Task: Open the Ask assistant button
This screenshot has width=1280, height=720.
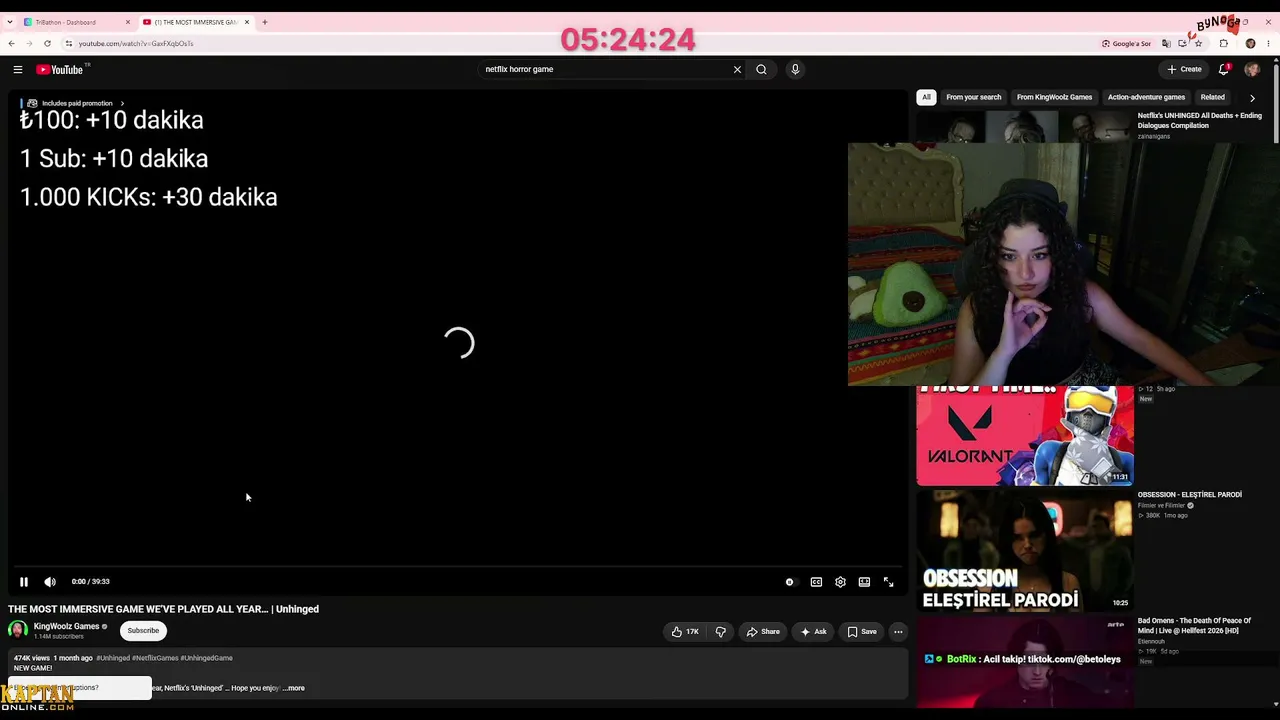Action: 813,631
